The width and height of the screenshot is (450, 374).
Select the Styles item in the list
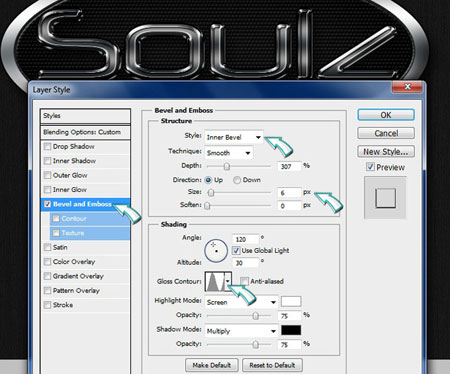coord(85,116)
